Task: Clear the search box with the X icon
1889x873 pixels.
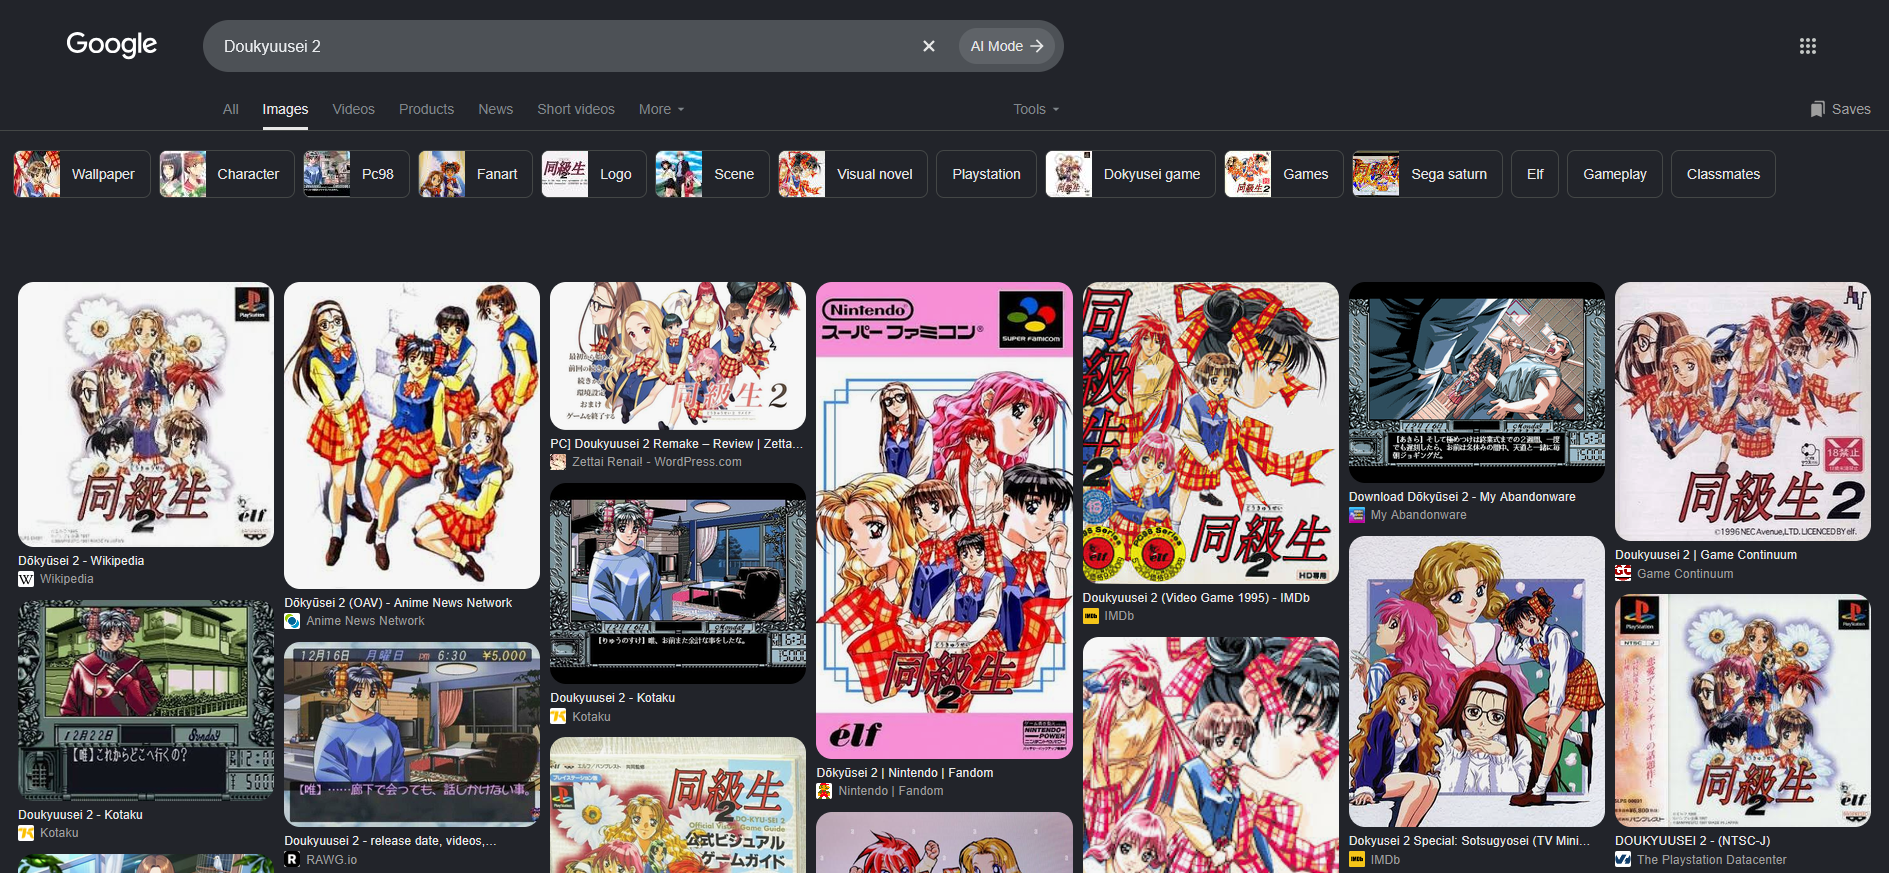Action: [x=929, y=46]
